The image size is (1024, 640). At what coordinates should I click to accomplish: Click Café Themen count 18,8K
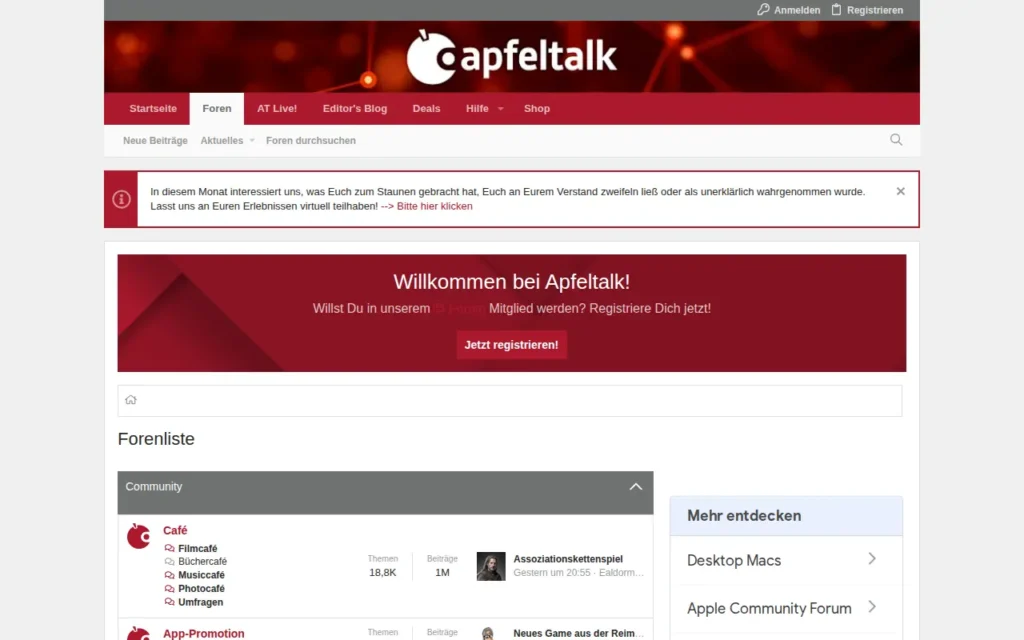(x=383, y=573)
